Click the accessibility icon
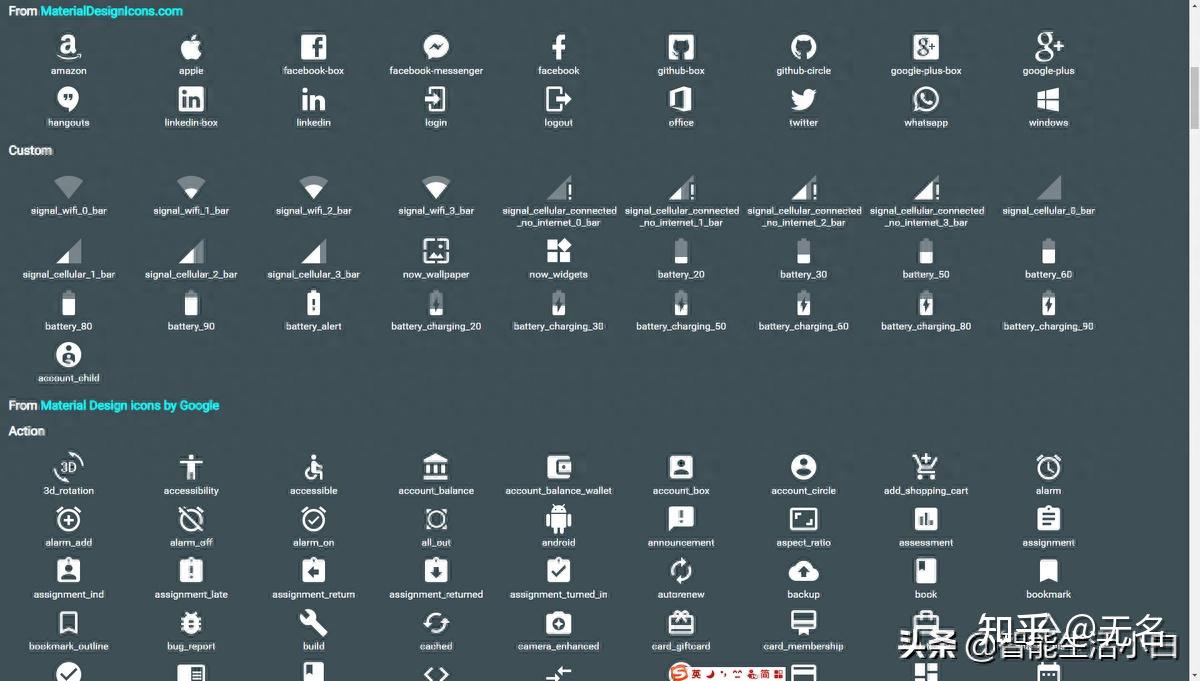The image size is (1200, 681). point(191,467)
